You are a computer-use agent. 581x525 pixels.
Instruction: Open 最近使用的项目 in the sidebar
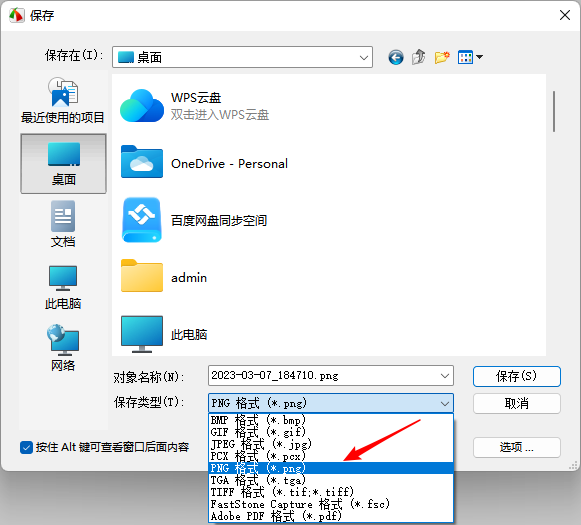tap(63, 100)
